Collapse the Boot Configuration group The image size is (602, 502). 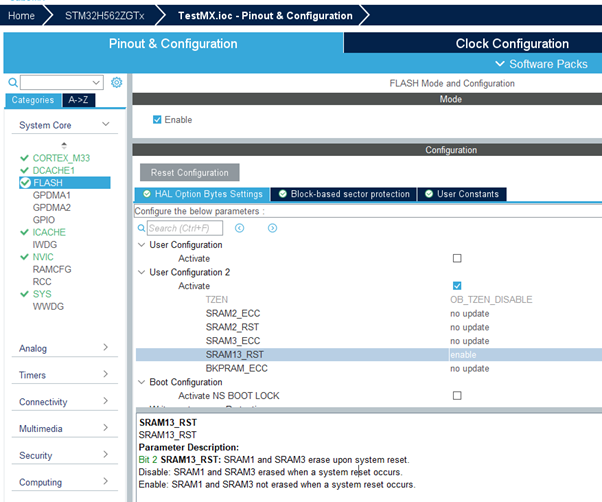141,382
